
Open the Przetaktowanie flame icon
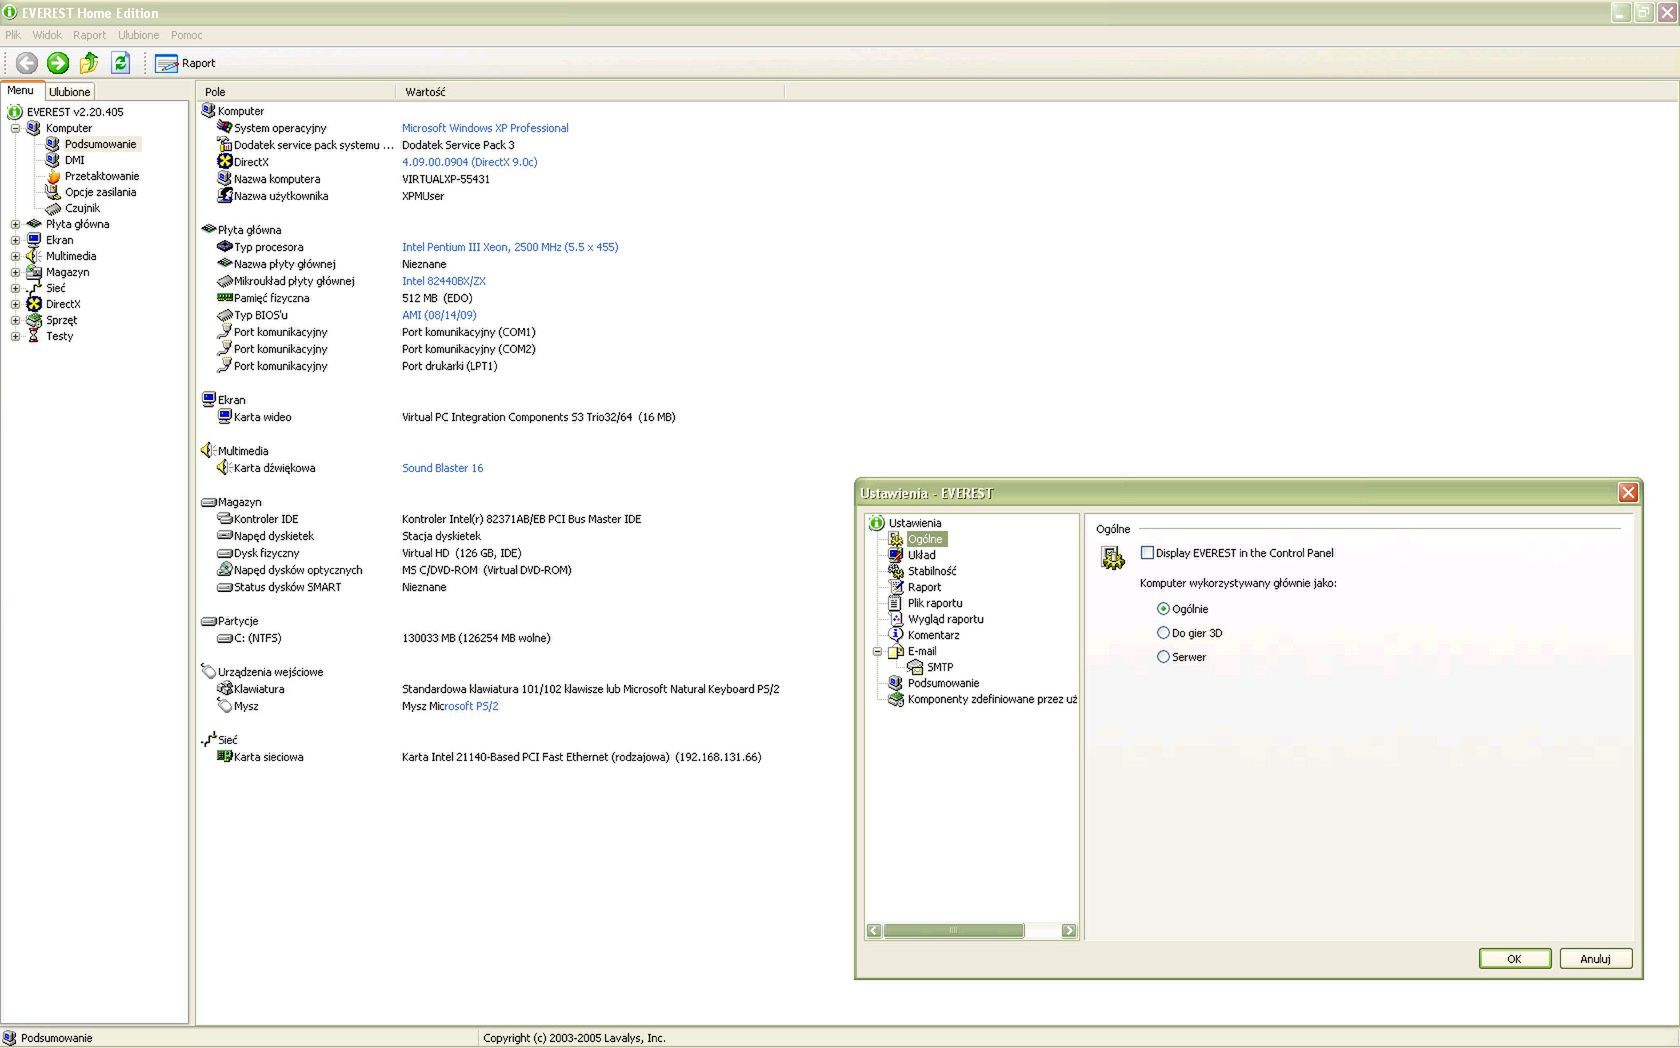click(53, 176)
